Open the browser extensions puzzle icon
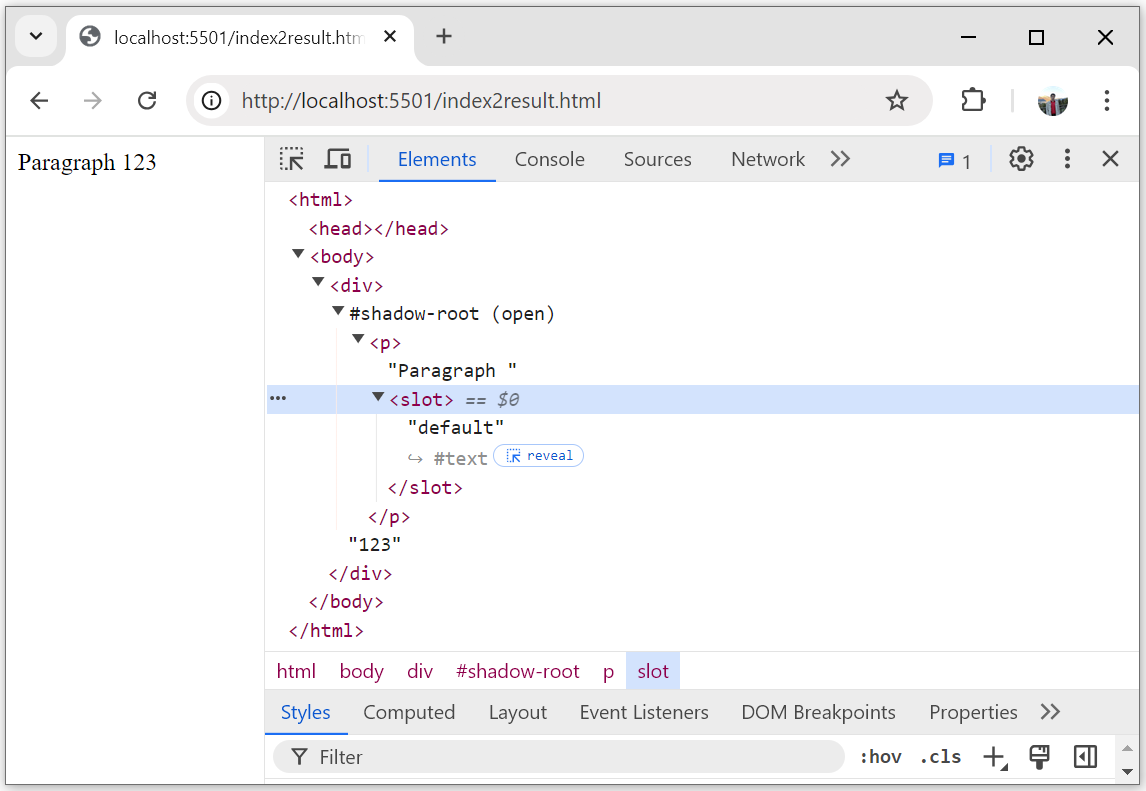Screen dimensions: 1146x791 [x=971, y=100]
